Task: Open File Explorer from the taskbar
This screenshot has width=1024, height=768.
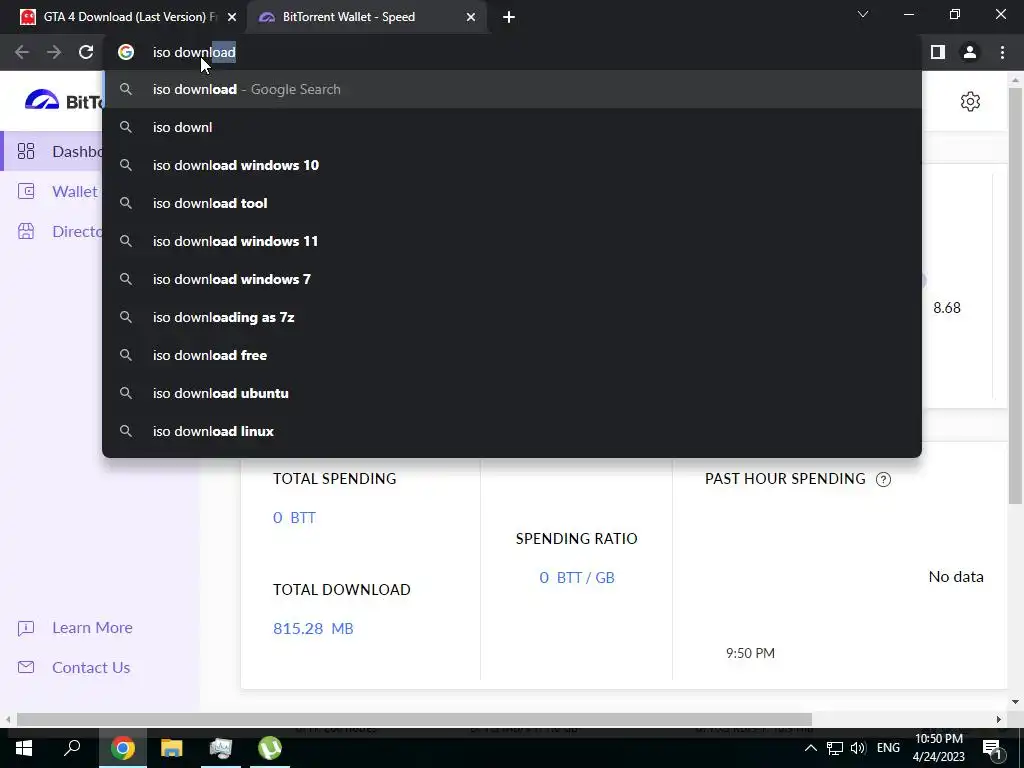Action: coord(171,748)
